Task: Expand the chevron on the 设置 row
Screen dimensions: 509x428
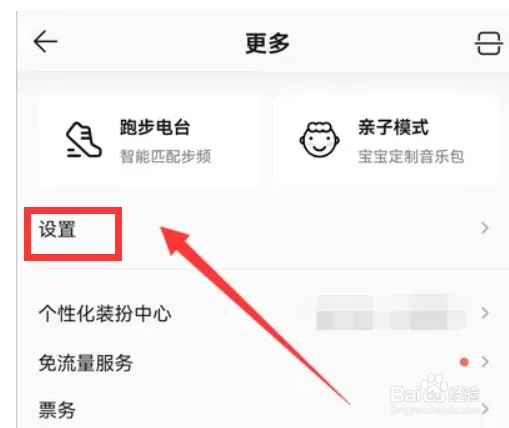Action: (x=485, y=228)
